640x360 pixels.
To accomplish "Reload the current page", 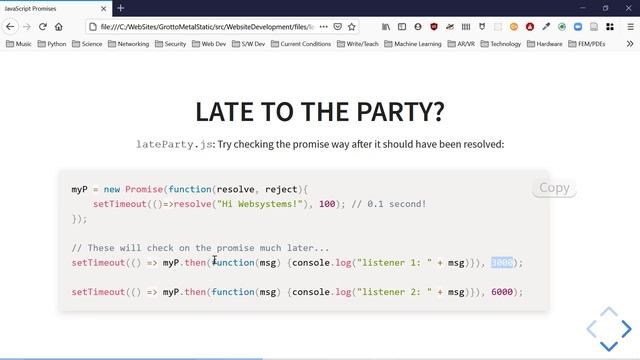I will 42,27.
